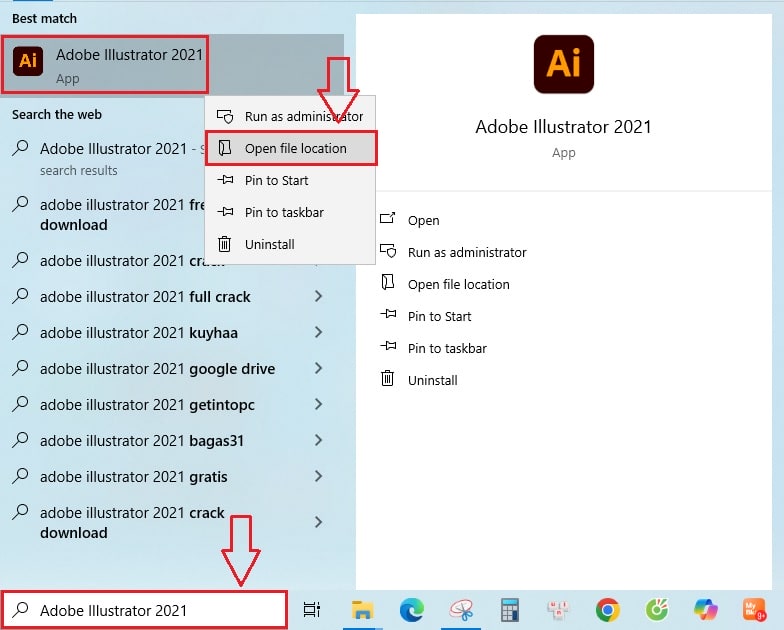Click the folder icon beside context-menu Open file location
The width and height of the screenshot is (784, 630).
pos(224,148)
